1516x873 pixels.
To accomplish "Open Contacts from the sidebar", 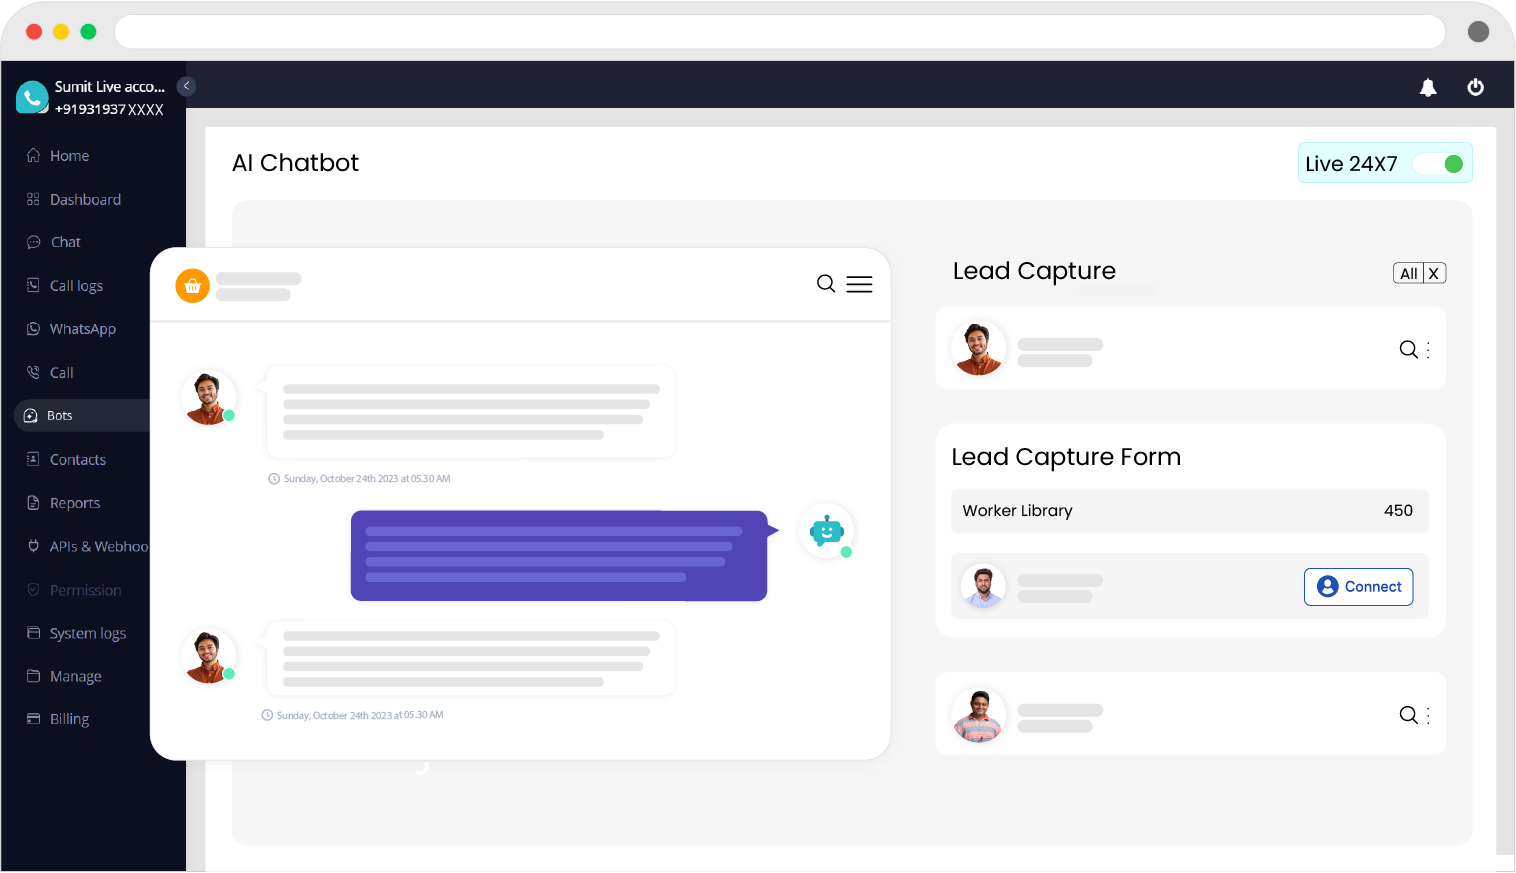I will coord(77,459).
